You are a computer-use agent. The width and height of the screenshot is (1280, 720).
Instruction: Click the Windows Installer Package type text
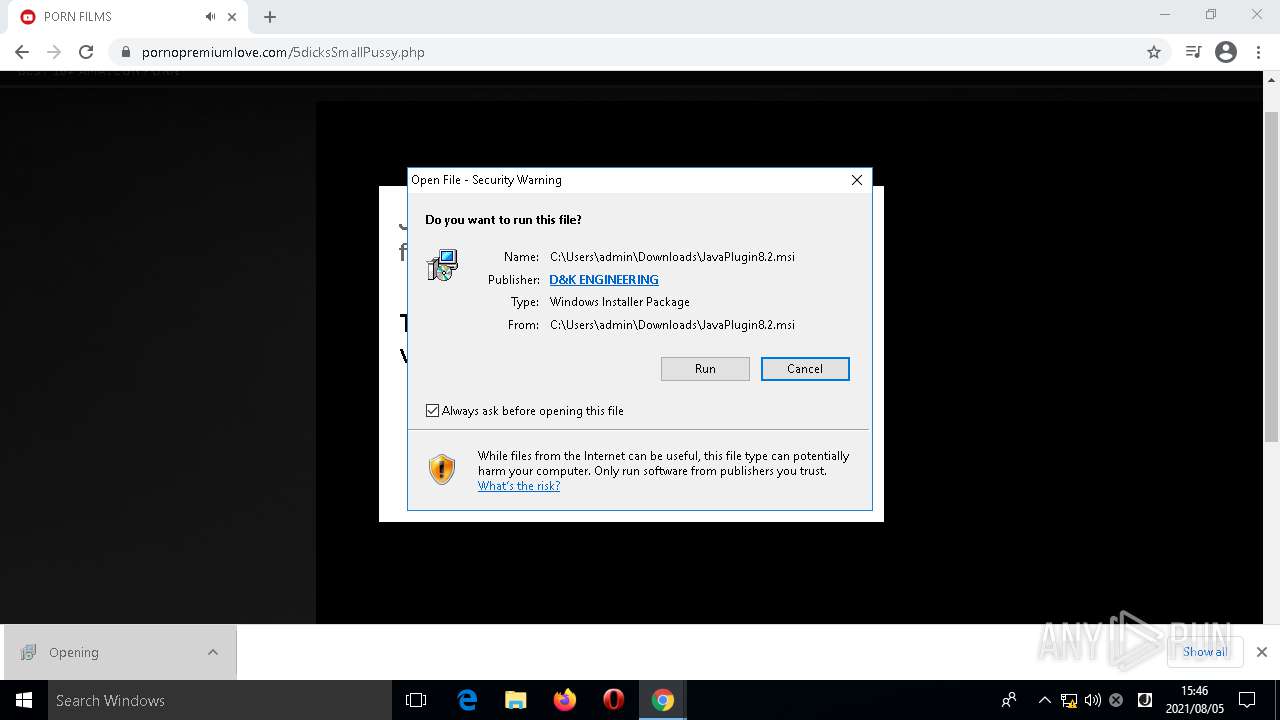[620, 302]
